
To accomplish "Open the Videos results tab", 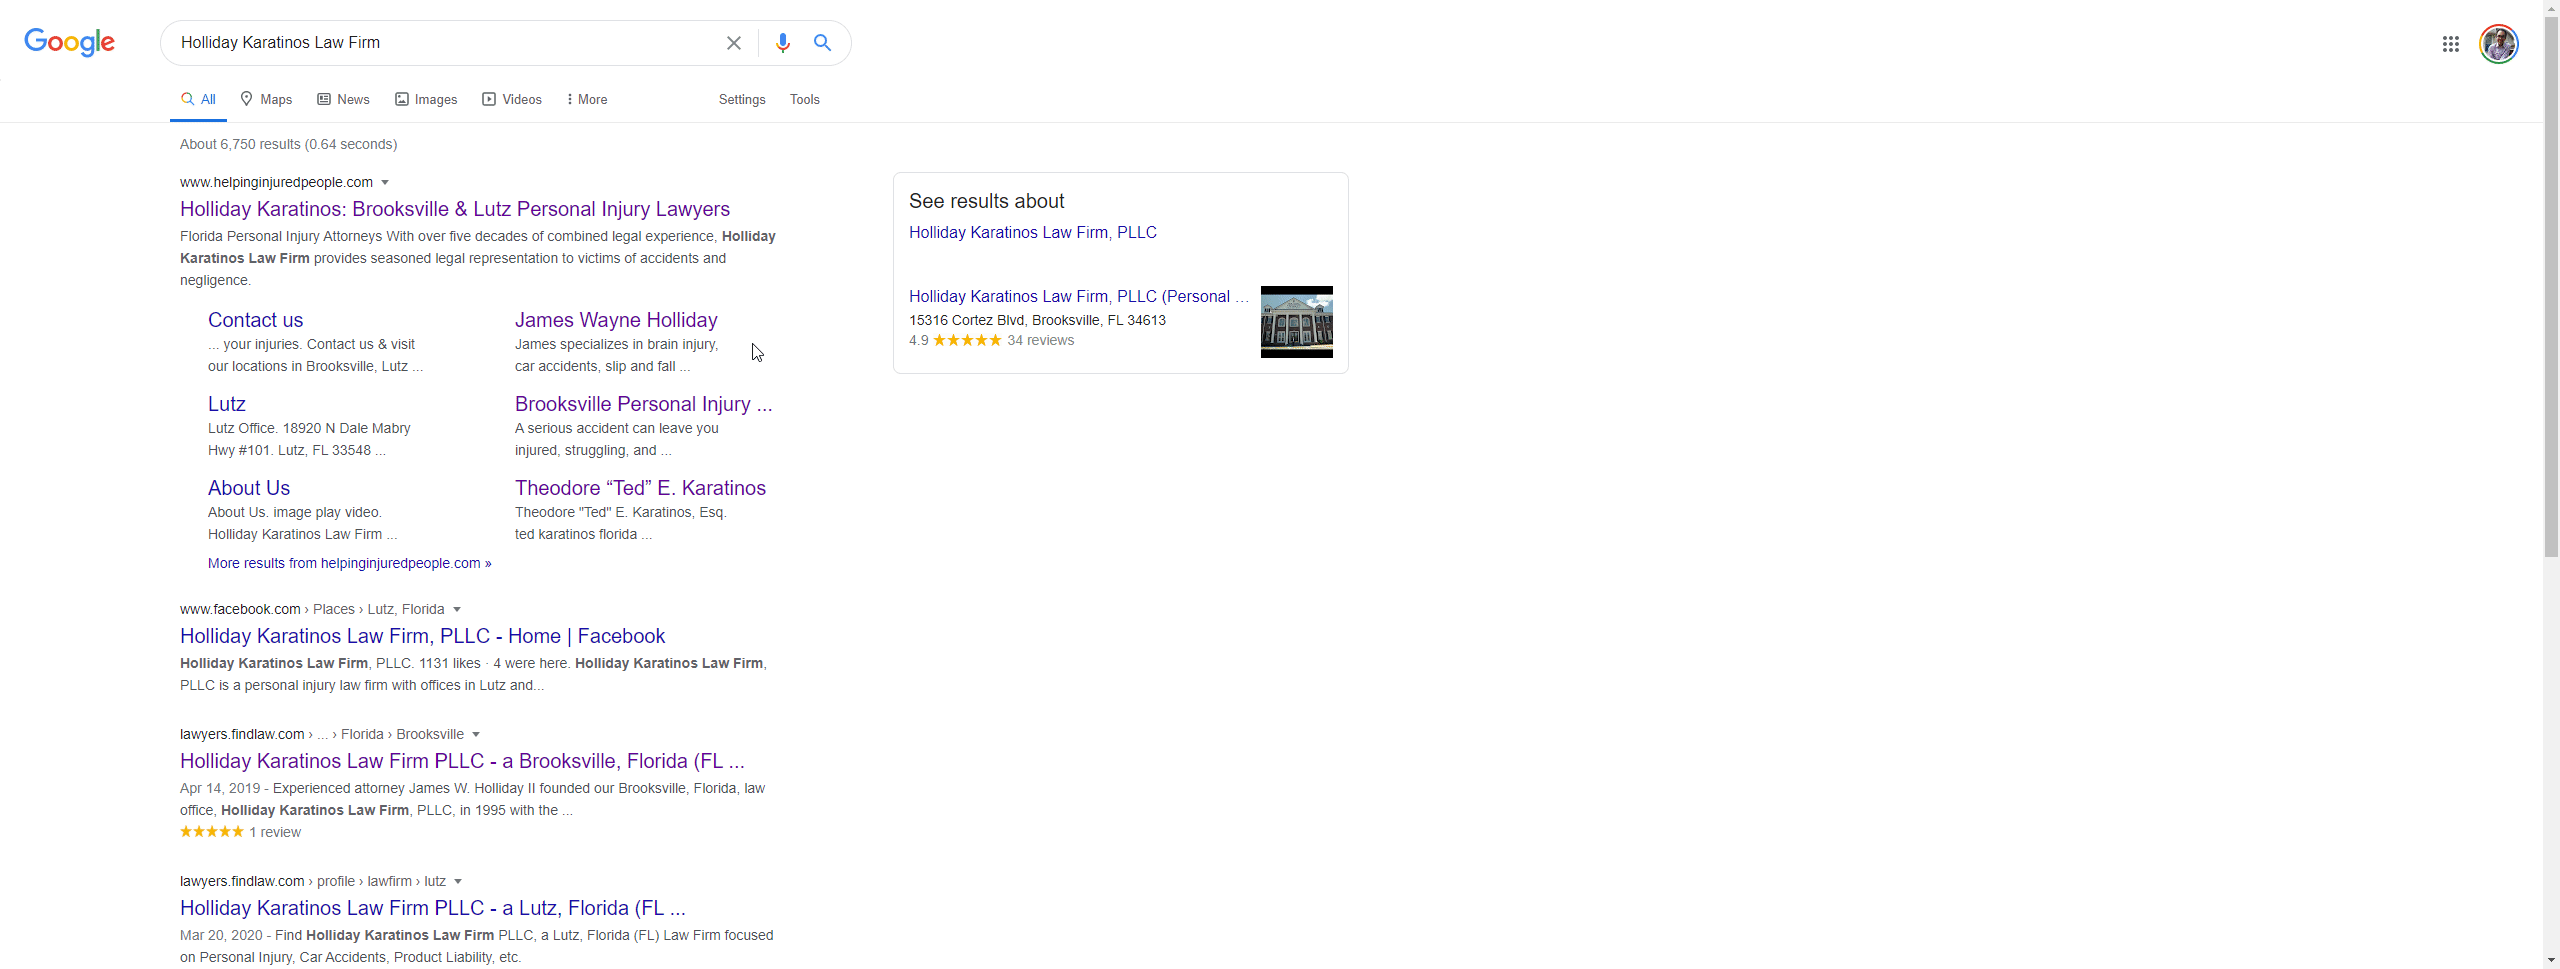I will point(512,99).
